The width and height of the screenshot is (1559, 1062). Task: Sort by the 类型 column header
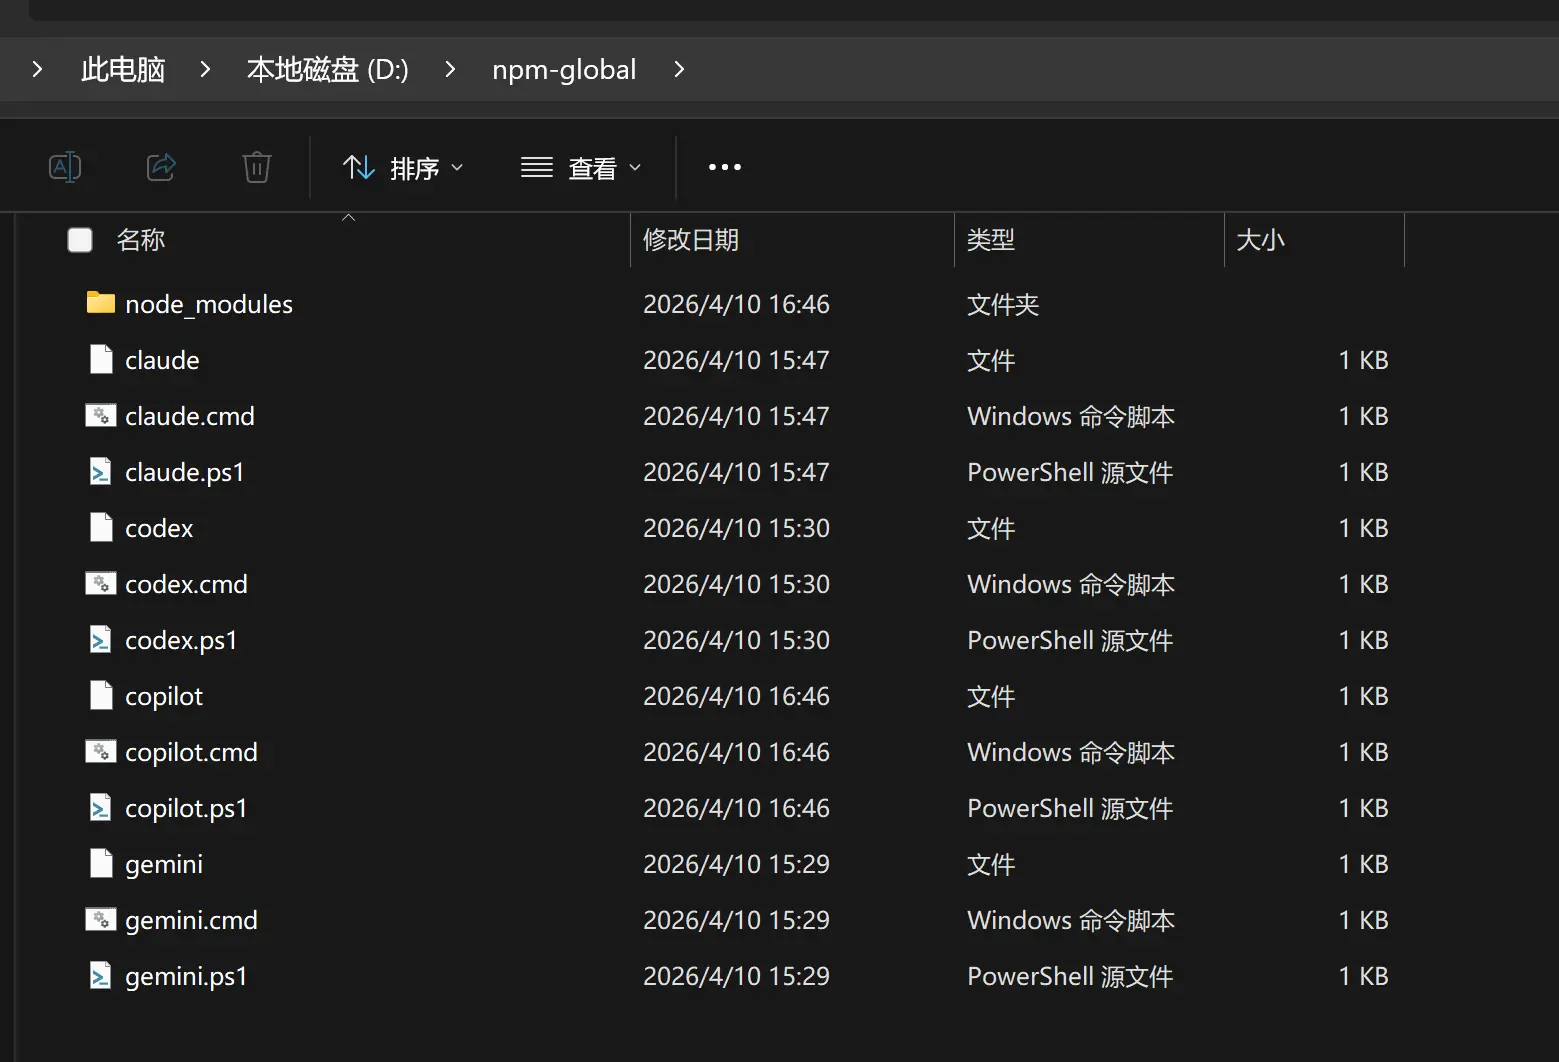pos(991,240)
